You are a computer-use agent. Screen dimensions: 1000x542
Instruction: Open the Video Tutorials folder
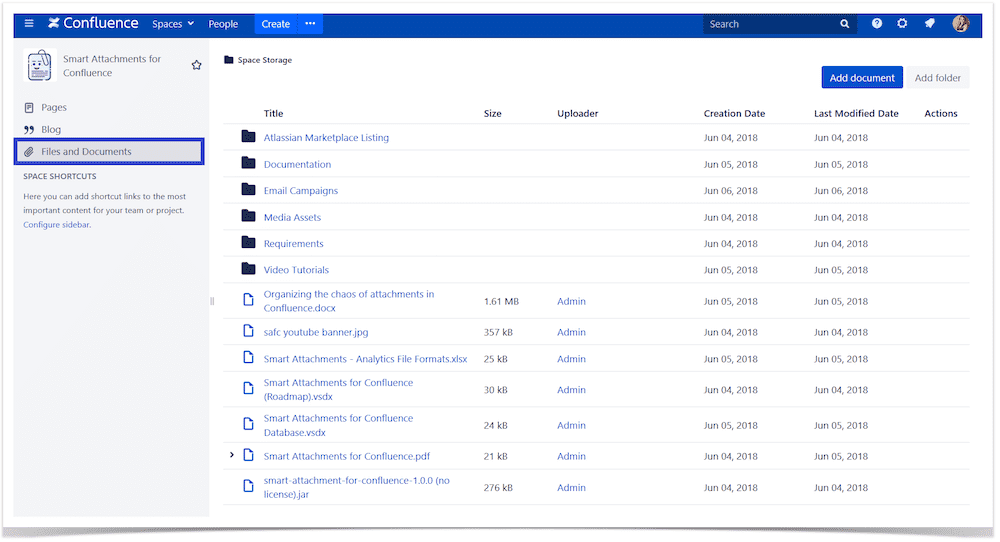click(x=296, y=270)
